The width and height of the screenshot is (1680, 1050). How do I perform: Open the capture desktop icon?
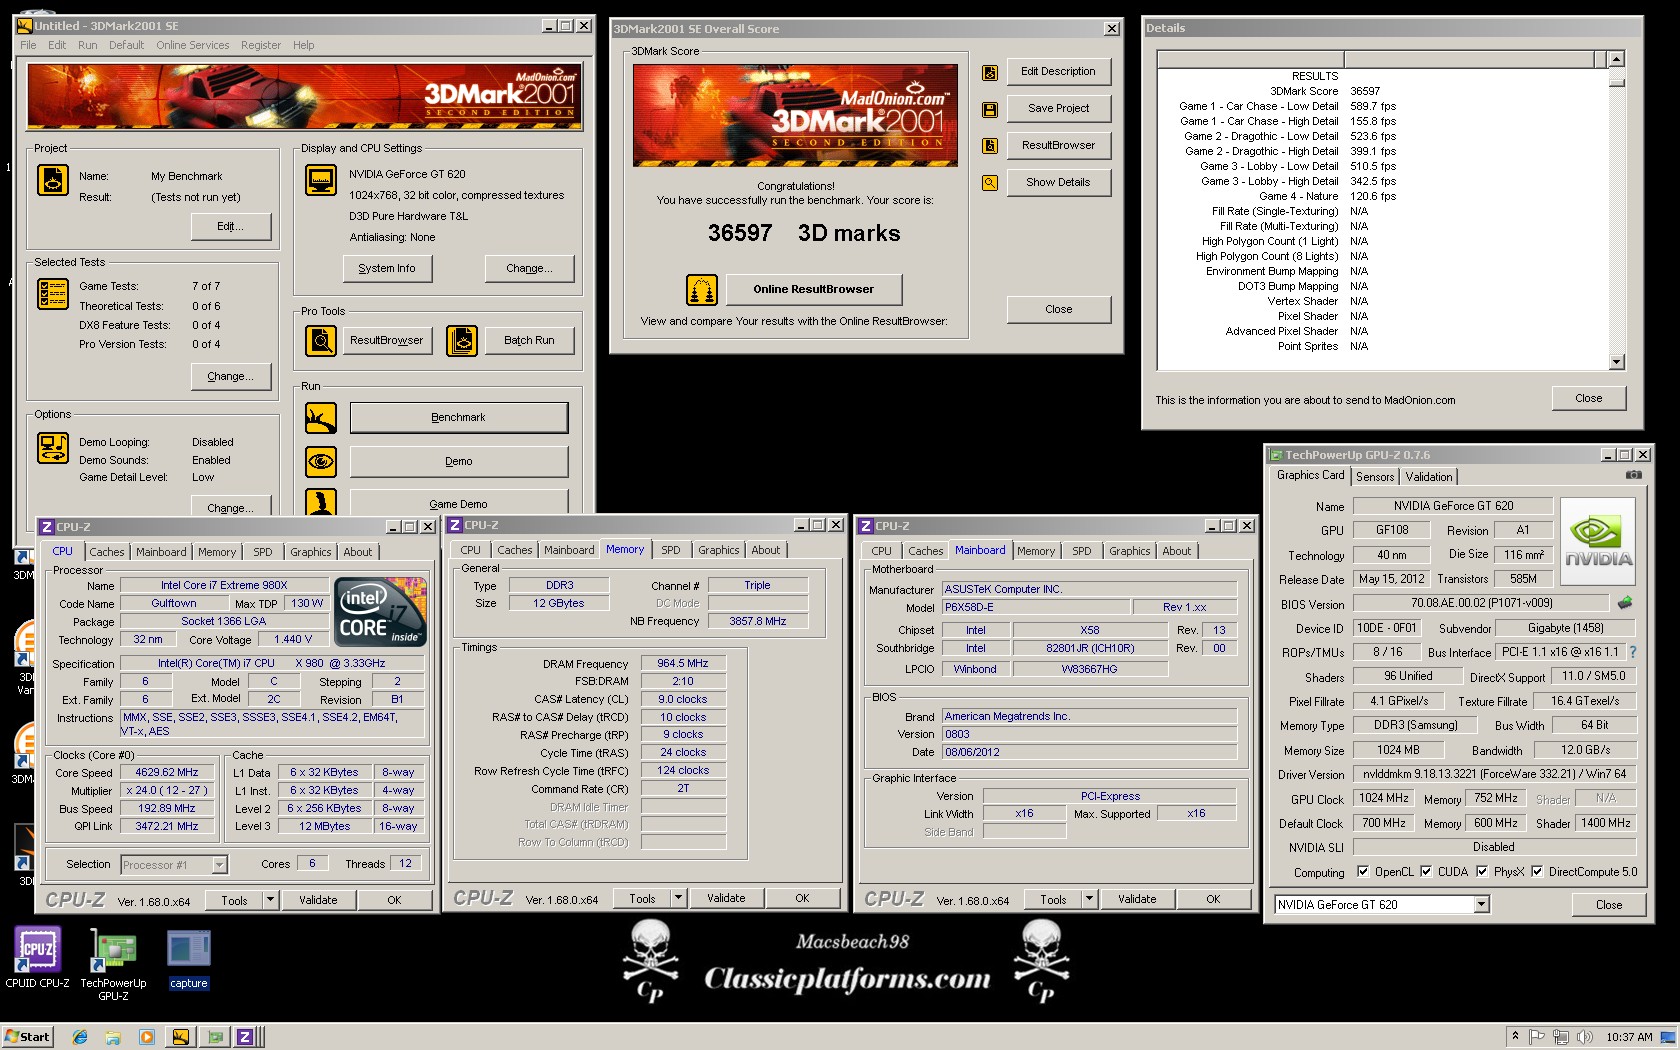pos(188,959)
